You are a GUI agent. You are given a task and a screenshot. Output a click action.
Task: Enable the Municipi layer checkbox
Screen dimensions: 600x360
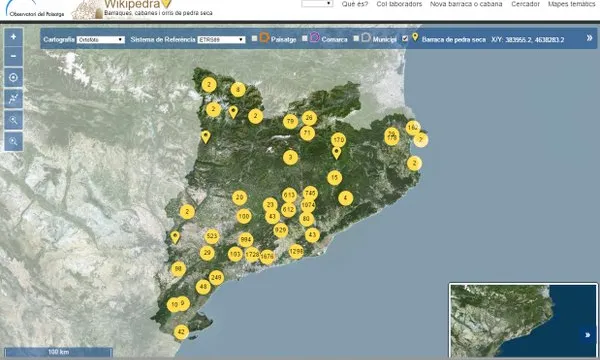point(356,39)
